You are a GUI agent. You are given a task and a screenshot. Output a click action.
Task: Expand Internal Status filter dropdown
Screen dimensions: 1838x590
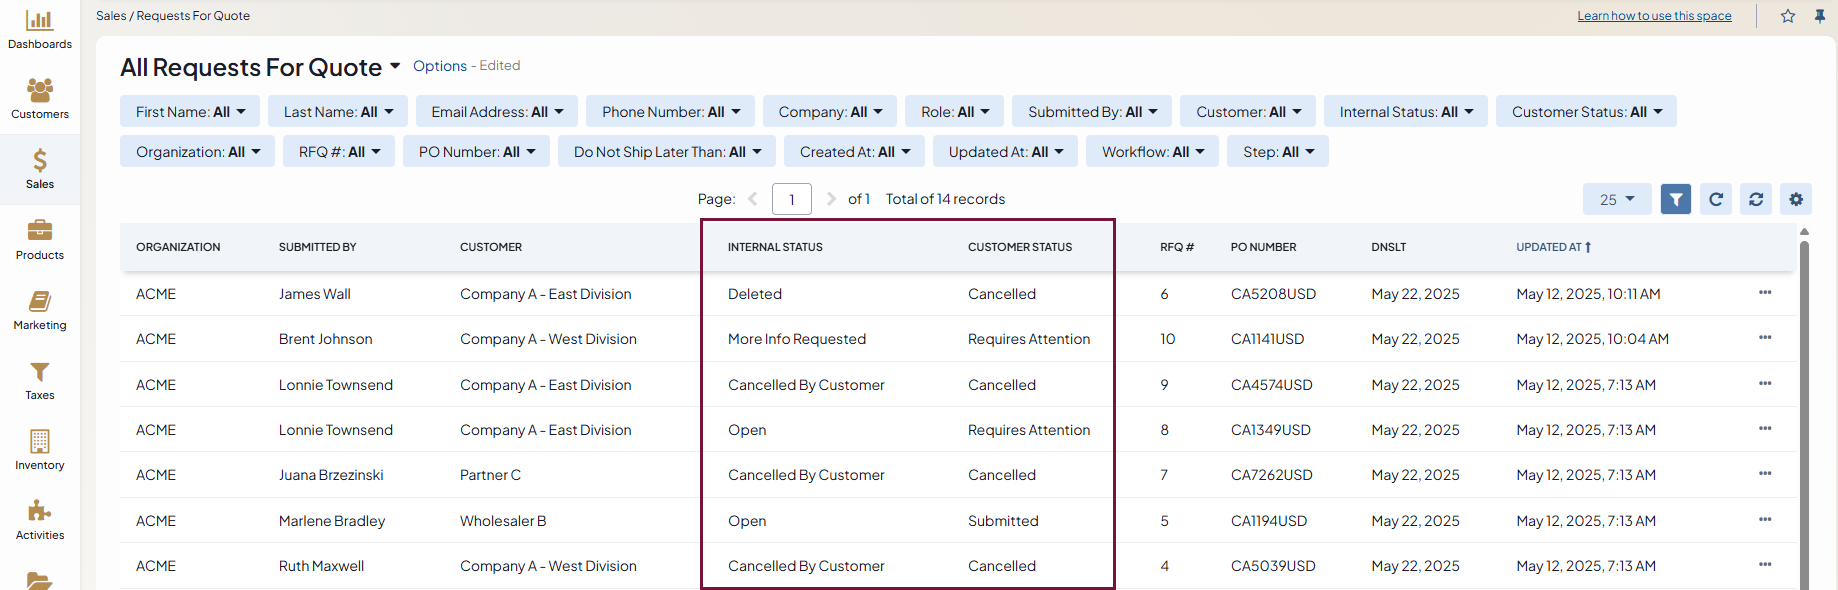click(1405, 112)
